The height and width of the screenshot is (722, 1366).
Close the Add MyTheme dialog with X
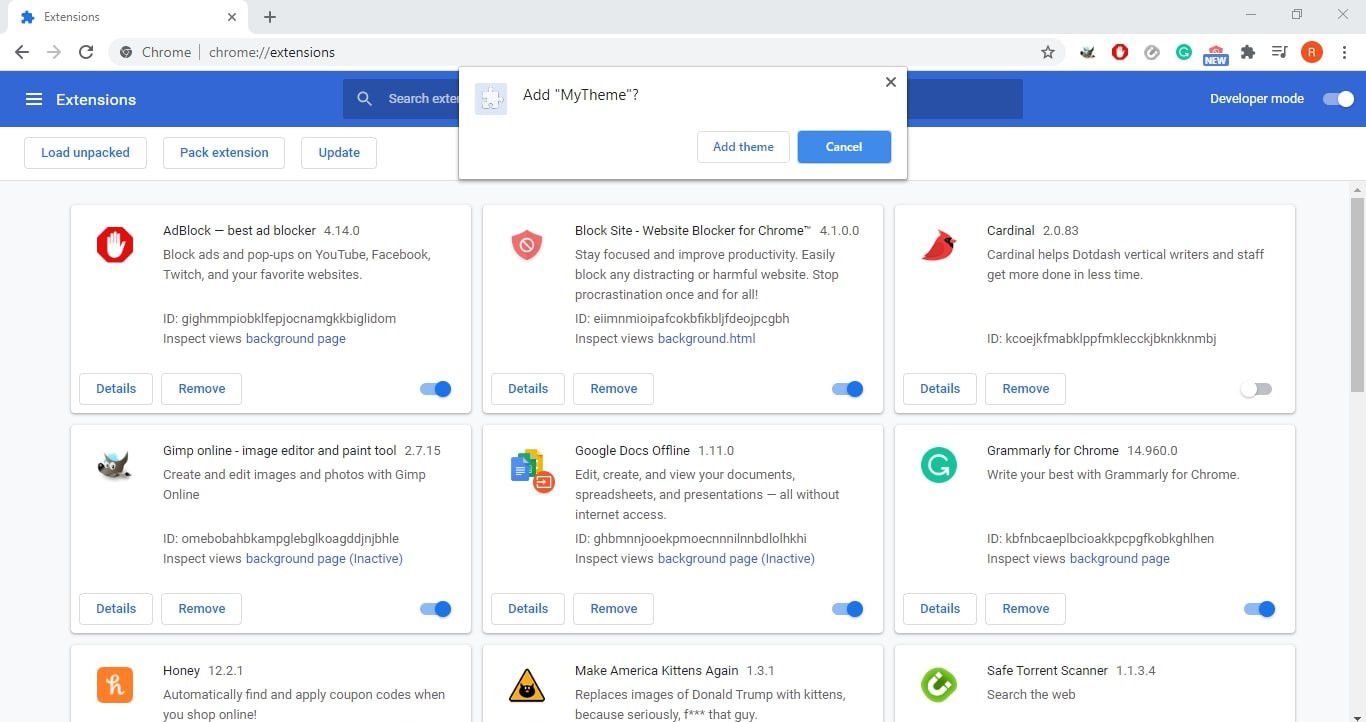[890, 82]
